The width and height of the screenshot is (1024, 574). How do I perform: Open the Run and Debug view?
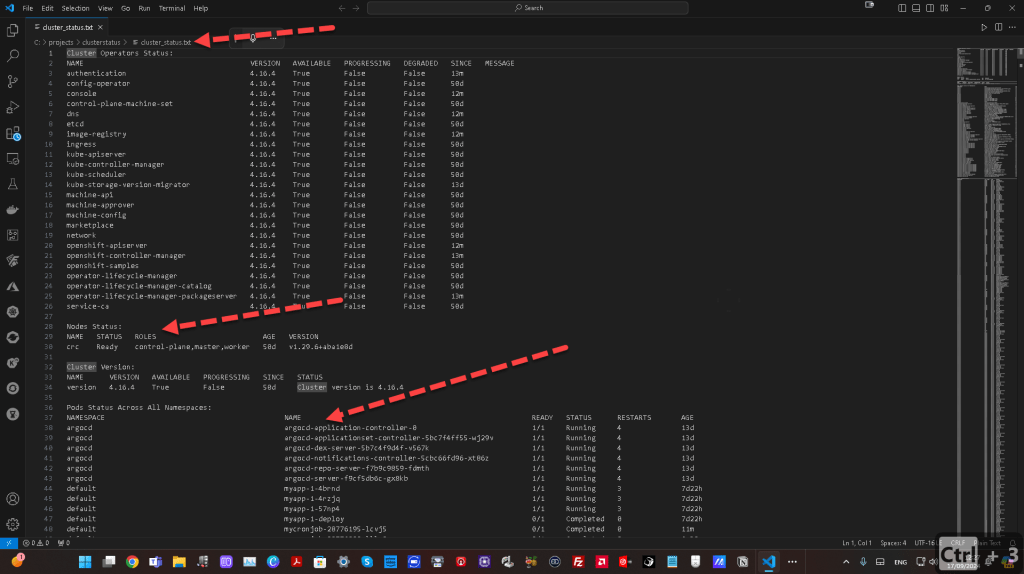pos(12,107)
